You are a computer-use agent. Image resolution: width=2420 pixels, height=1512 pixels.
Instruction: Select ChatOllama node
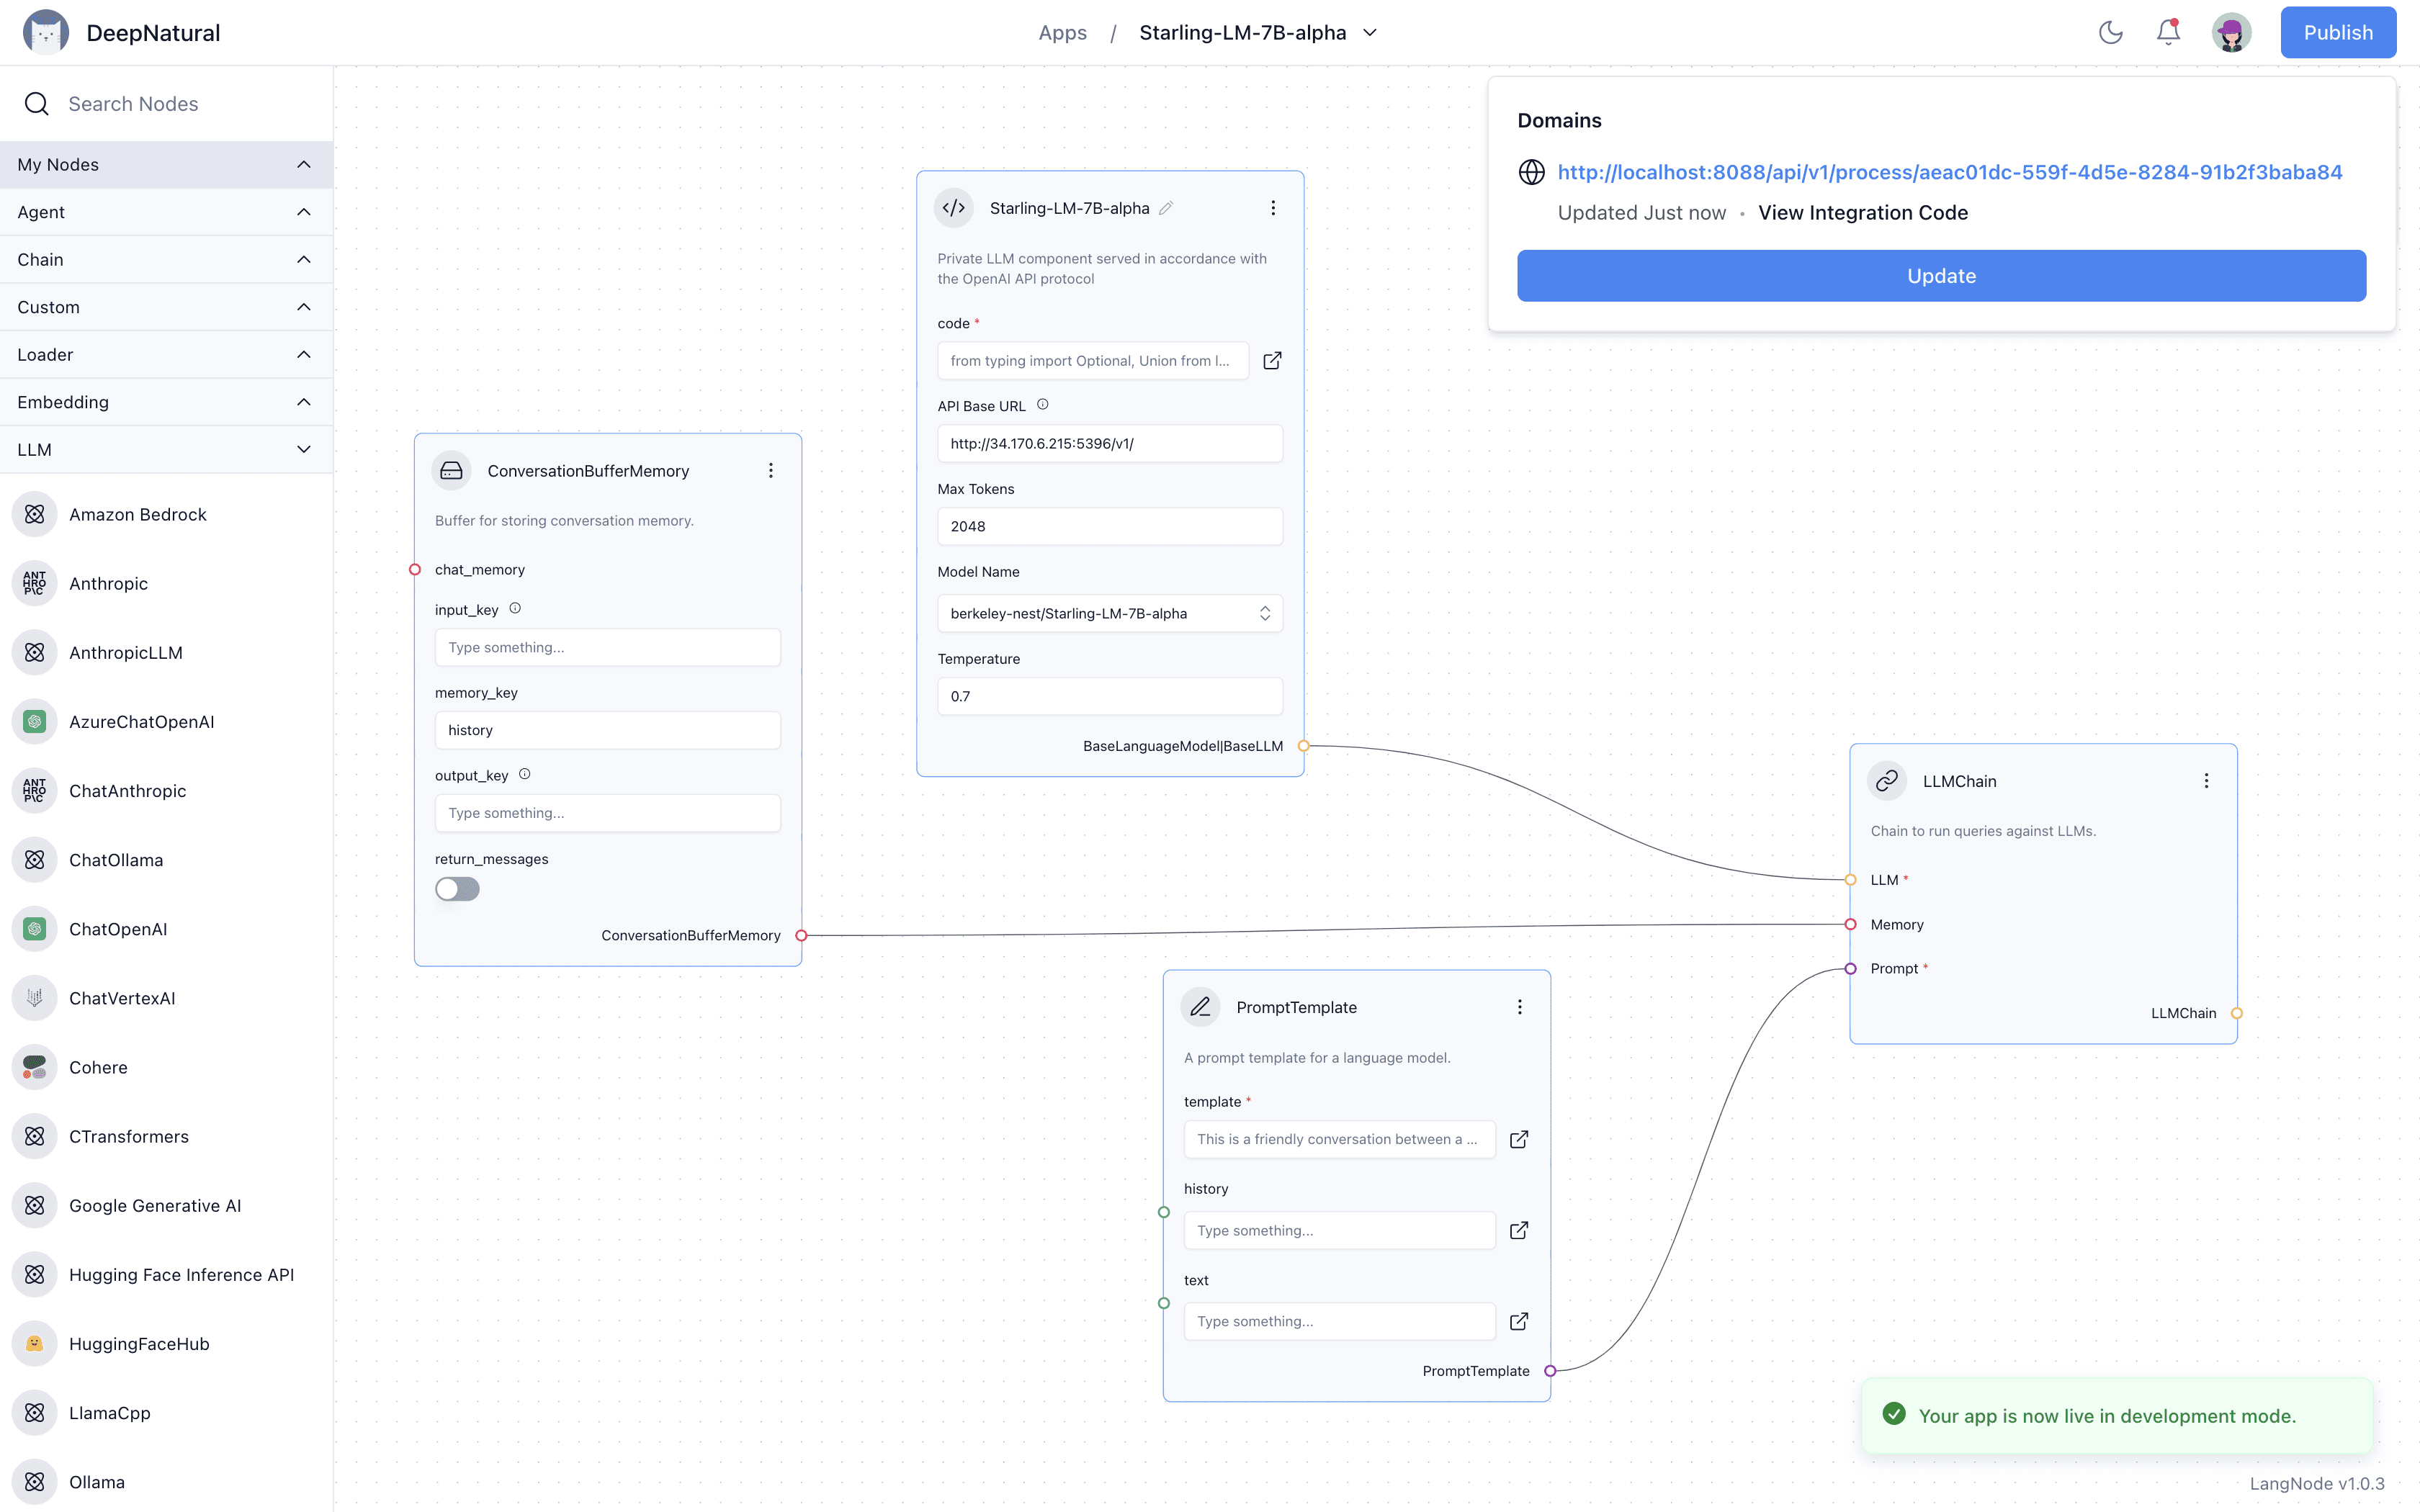166,860
